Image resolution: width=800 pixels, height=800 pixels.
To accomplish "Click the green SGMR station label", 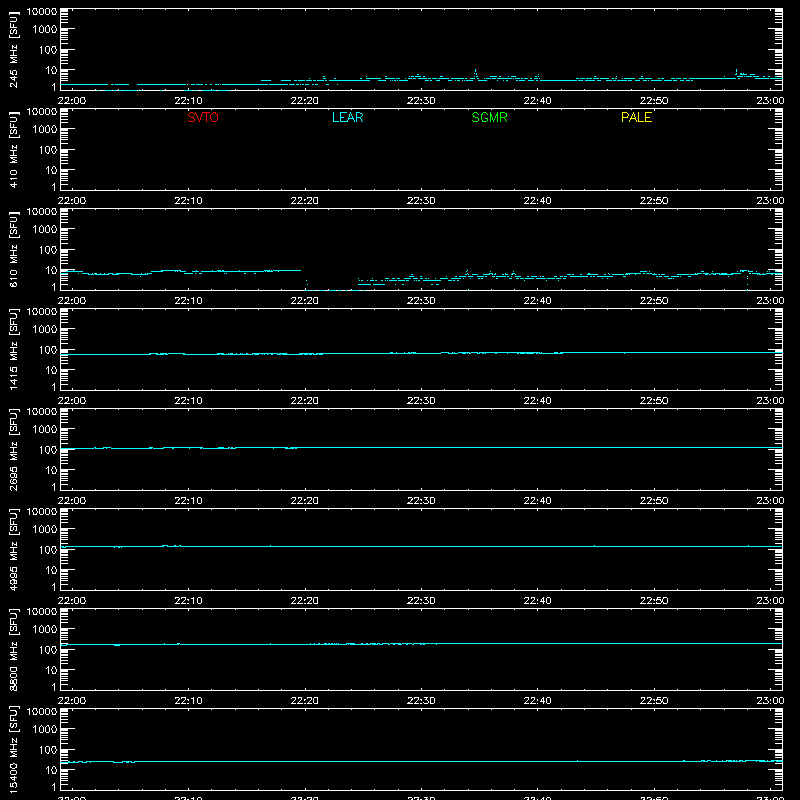I will tap(489, 117).
